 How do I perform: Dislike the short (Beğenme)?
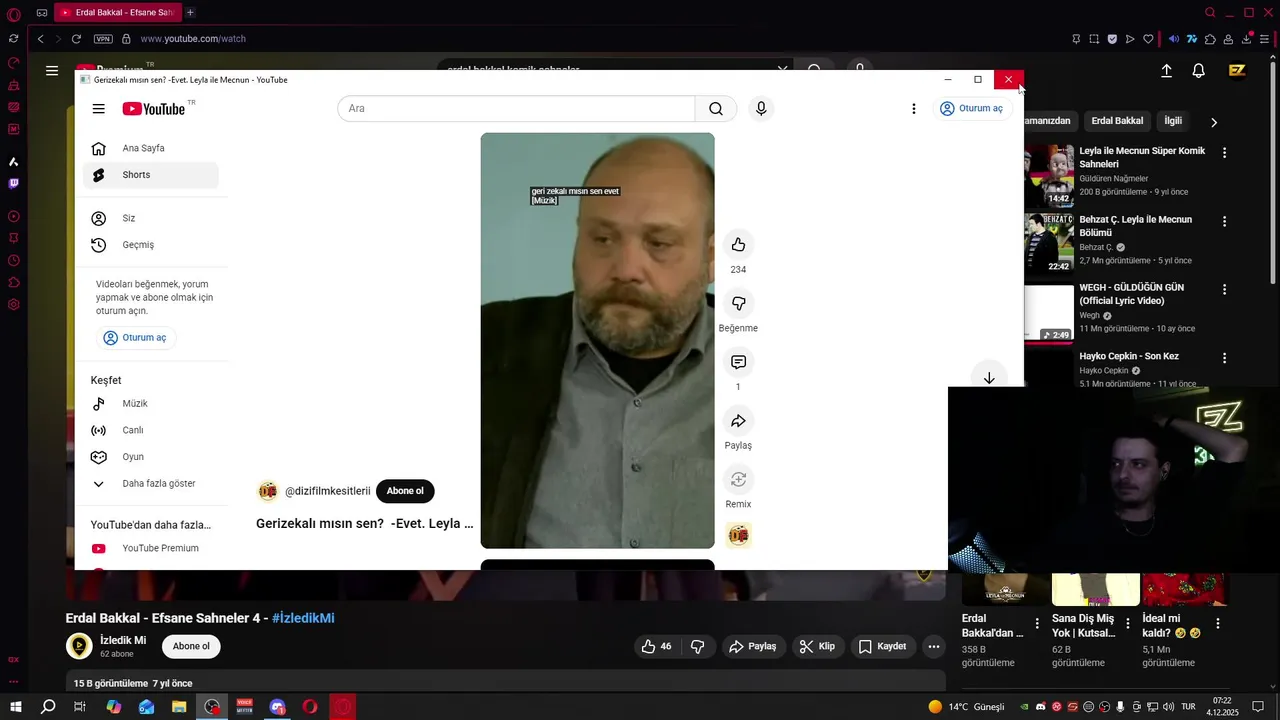point(738,303)
